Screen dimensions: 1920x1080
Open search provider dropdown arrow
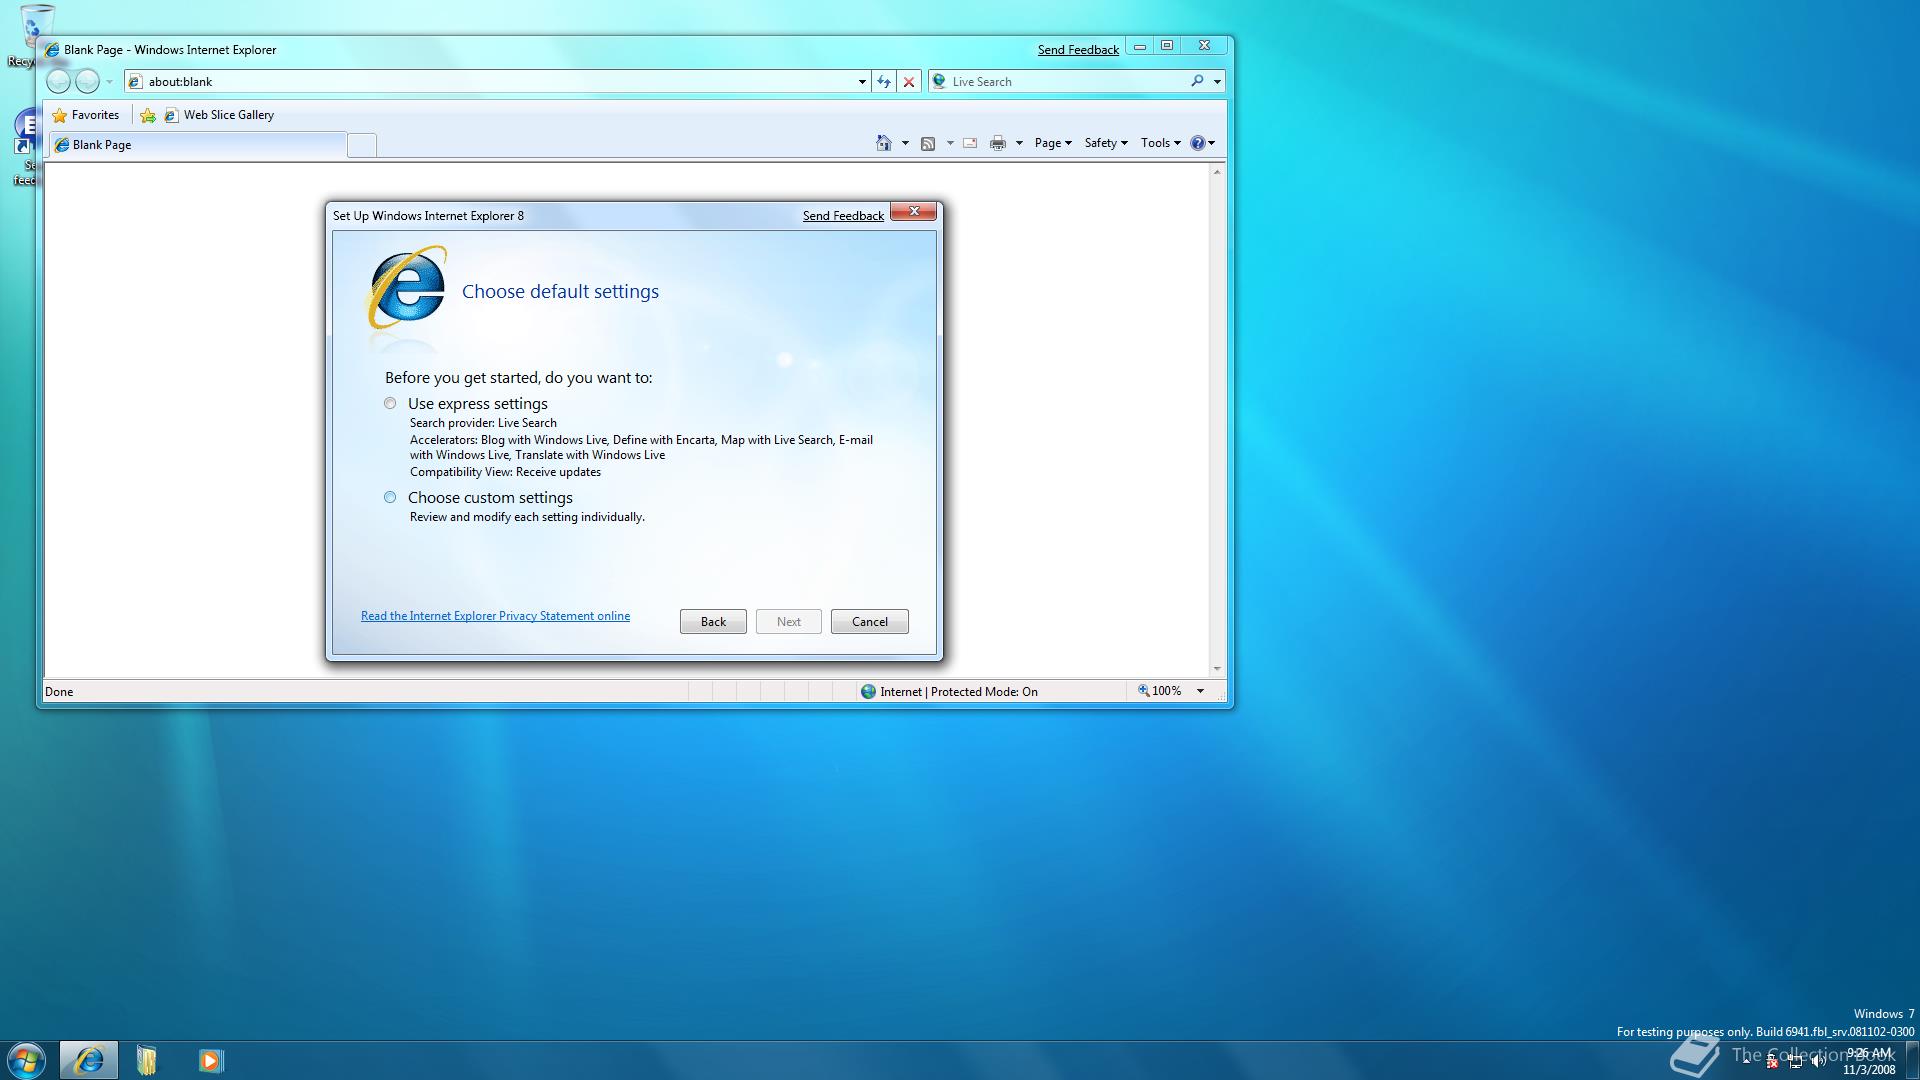tap(1217, 82)
